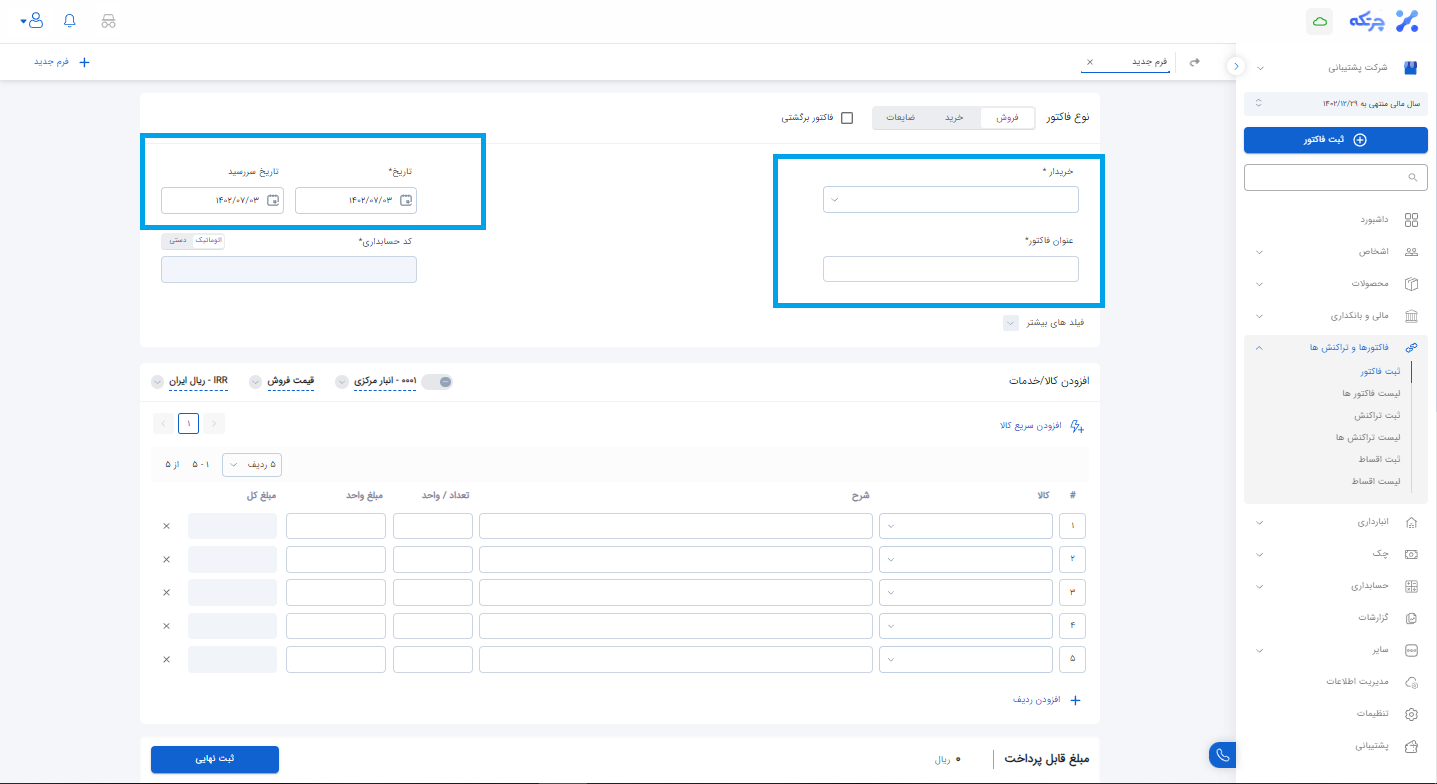Switch accounting code mode to اتوماتیک
1437x784 pixels.
coord(207,241)
